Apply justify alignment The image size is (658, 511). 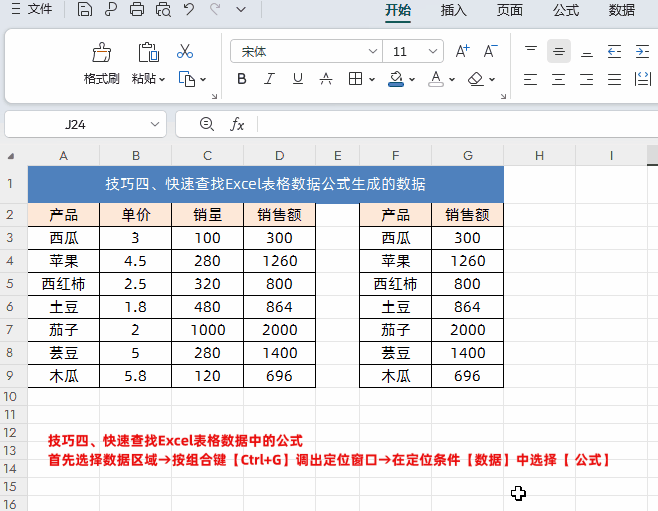[614, 79]
